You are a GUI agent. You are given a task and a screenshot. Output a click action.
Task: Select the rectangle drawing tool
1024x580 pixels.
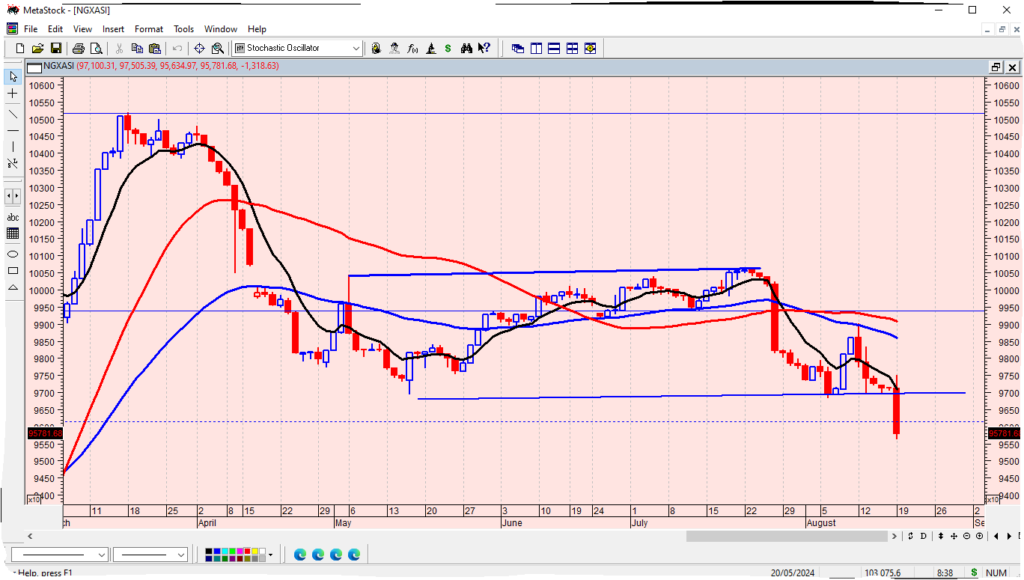tap(13, 270)
